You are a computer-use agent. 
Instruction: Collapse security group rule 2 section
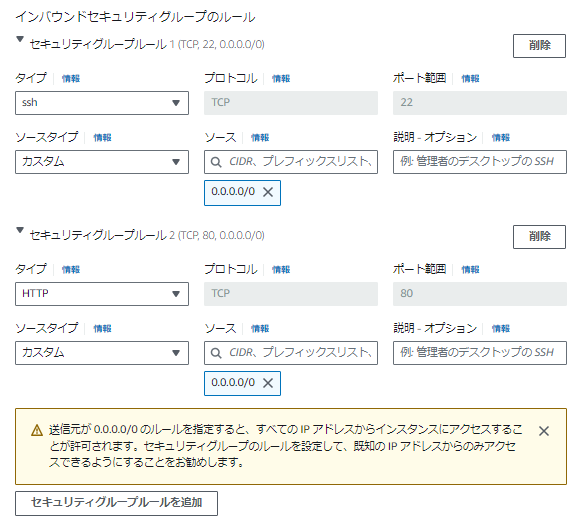coord(20,230)
